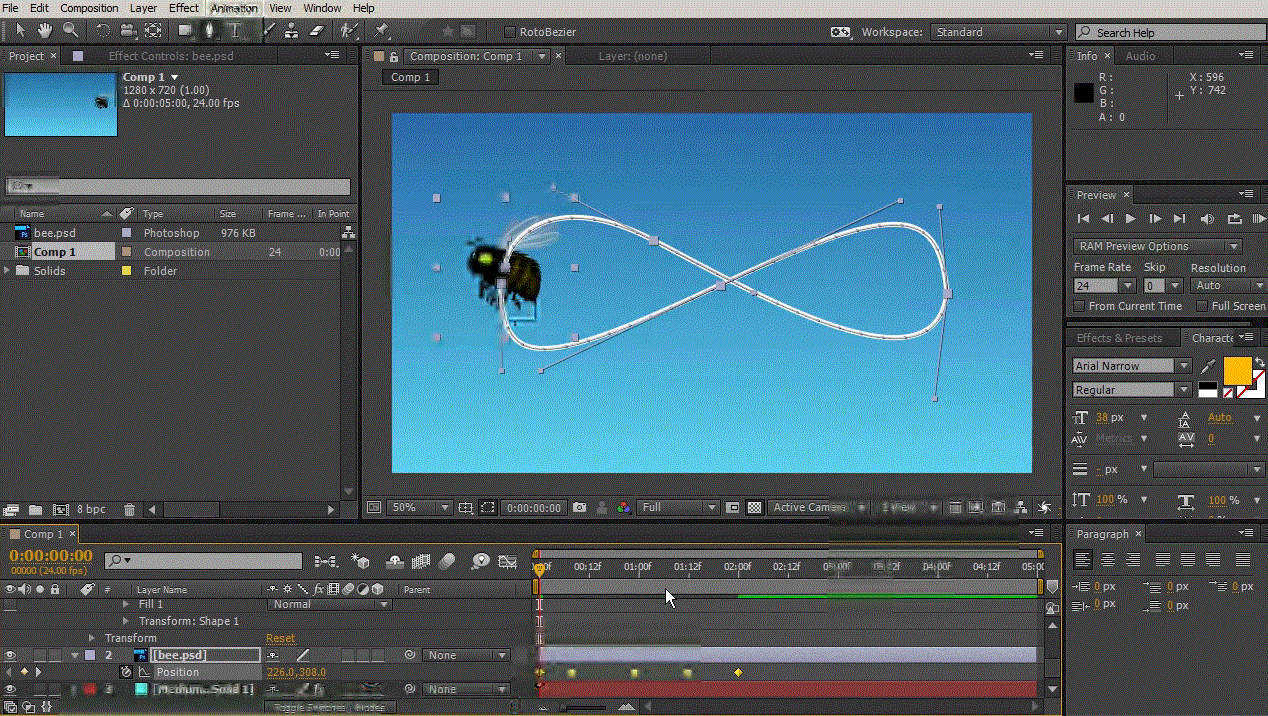Toggle the Position stopwatch
This screenshot has width=1268, height=716.
(x=127, y=672)
